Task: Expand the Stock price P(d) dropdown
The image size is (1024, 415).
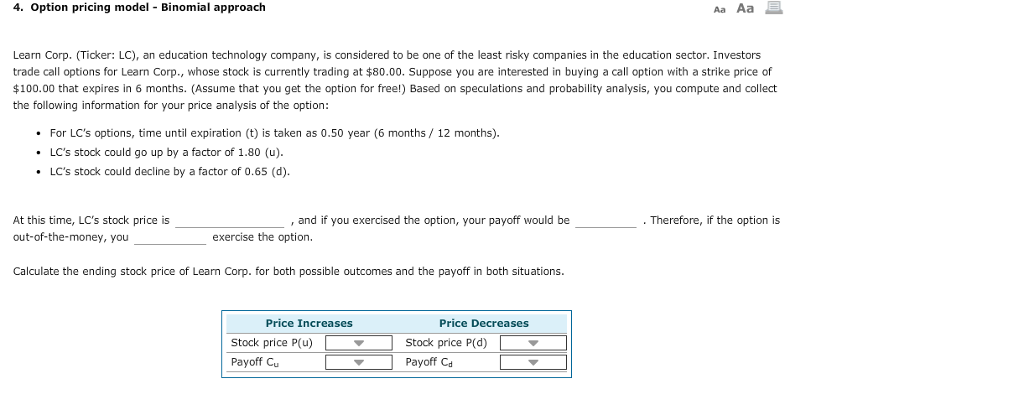Action: pos(533,342)
